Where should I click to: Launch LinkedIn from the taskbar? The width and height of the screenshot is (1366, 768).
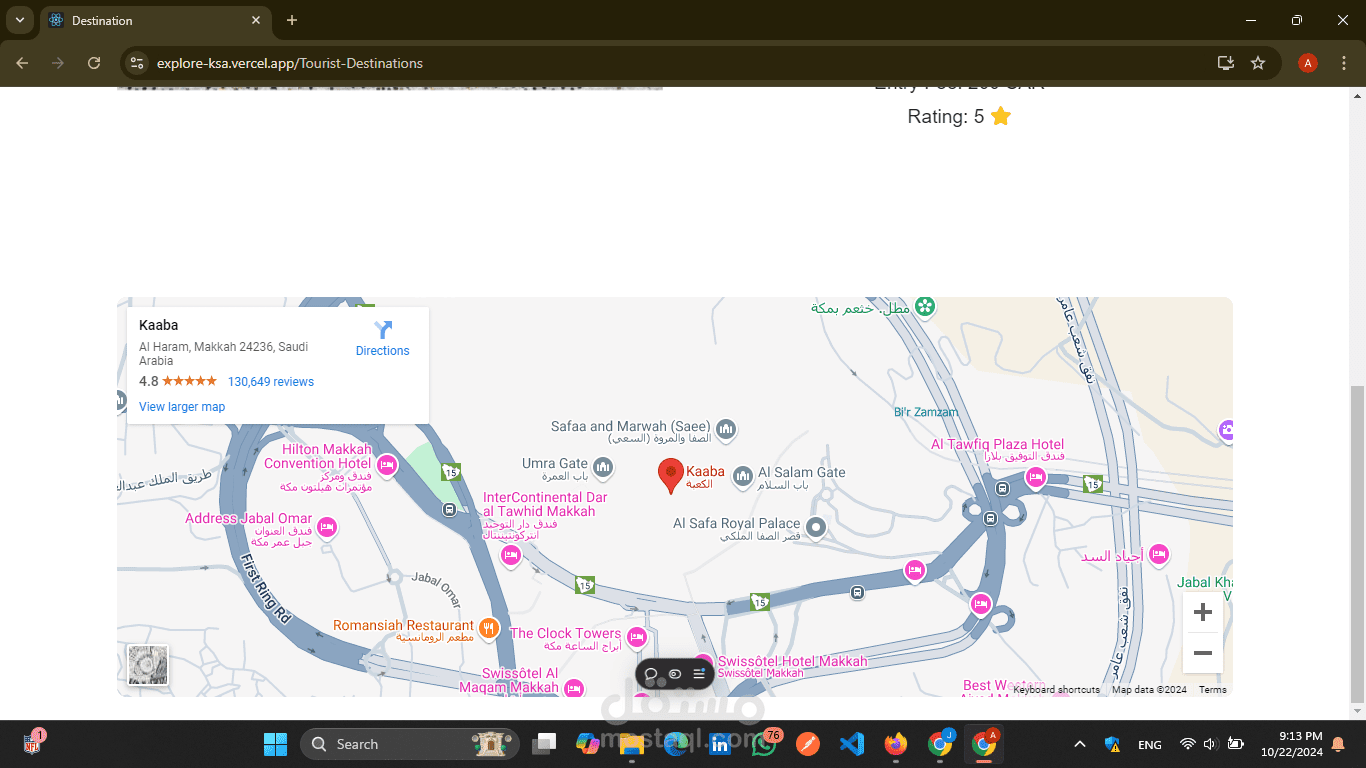(720, 744)
